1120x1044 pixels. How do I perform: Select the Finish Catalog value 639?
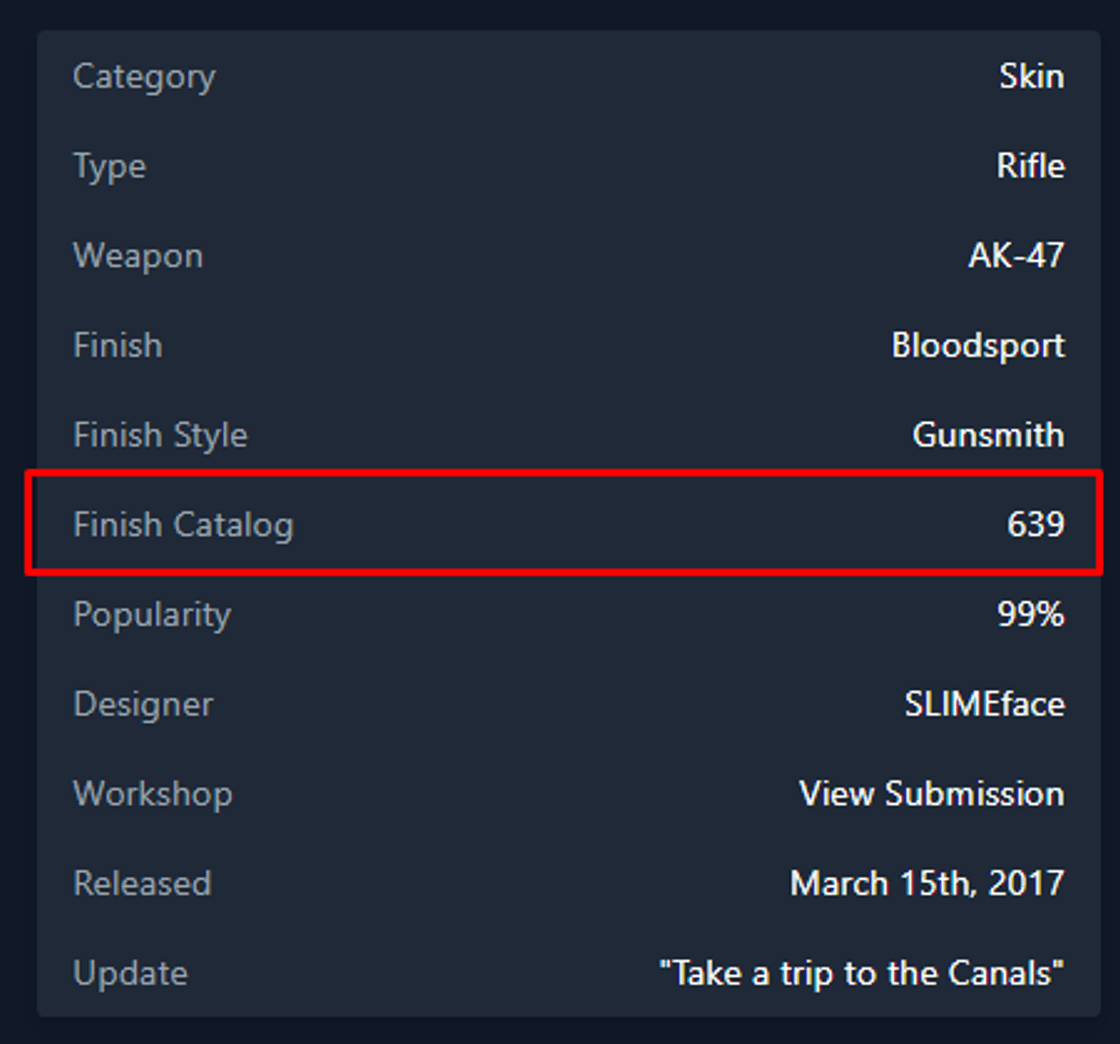coord(1037,525)
